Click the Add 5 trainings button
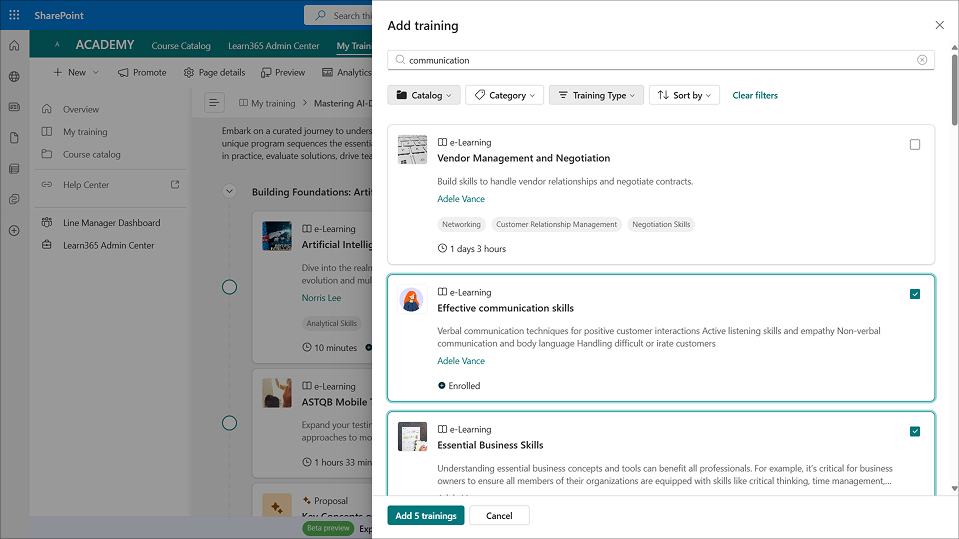Screen dimensions: 959x539 coord(426,516)
